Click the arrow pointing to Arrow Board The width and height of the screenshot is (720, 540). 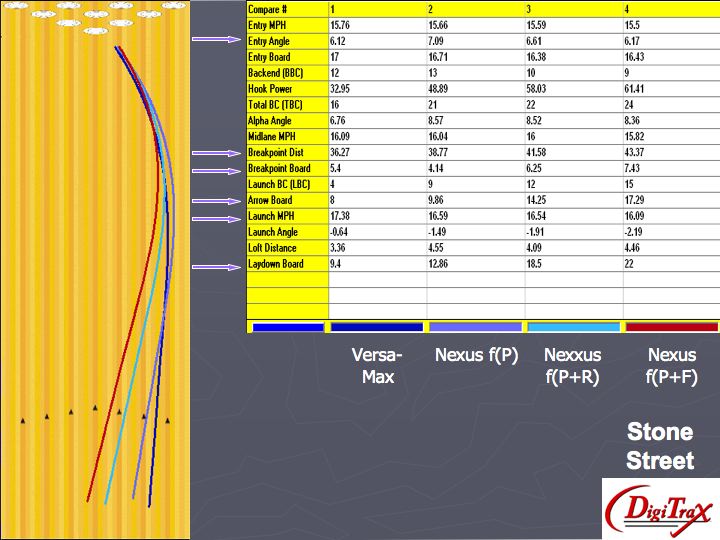[x=218, y=201]
